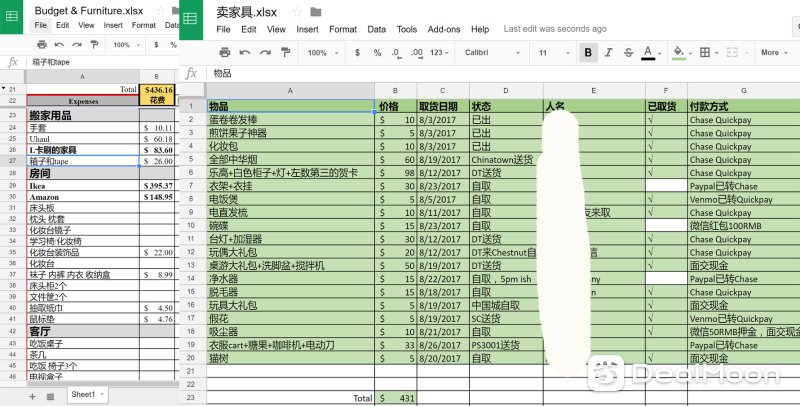This screenshot has width=800, height=406.
Task: Click formula bar showing 物品
Action: 503,73
